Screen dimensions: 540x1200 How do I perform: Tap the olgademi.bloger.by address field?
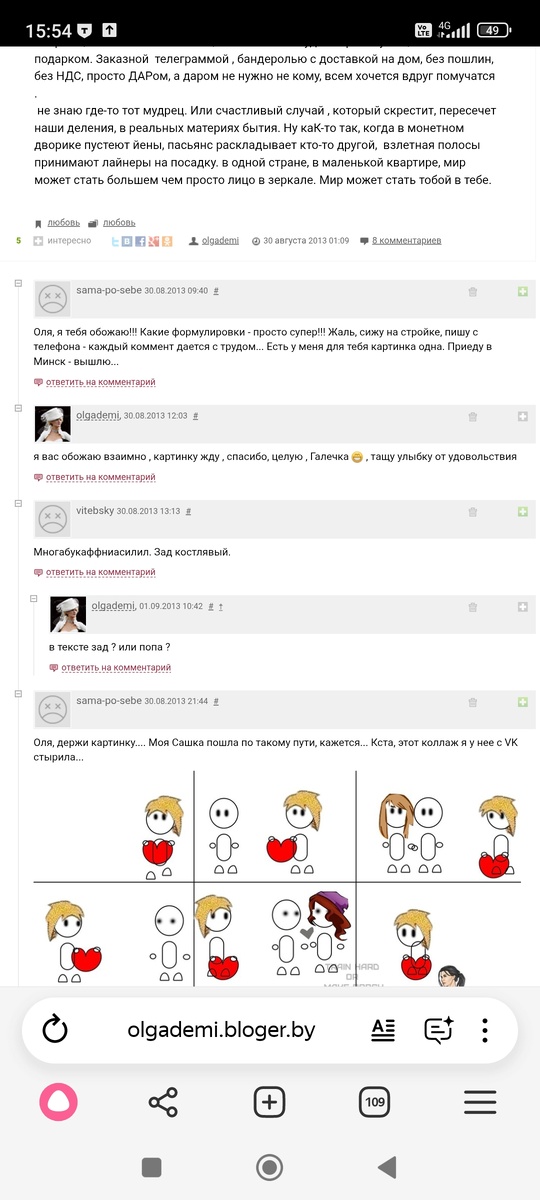[x=222, y=1031]
